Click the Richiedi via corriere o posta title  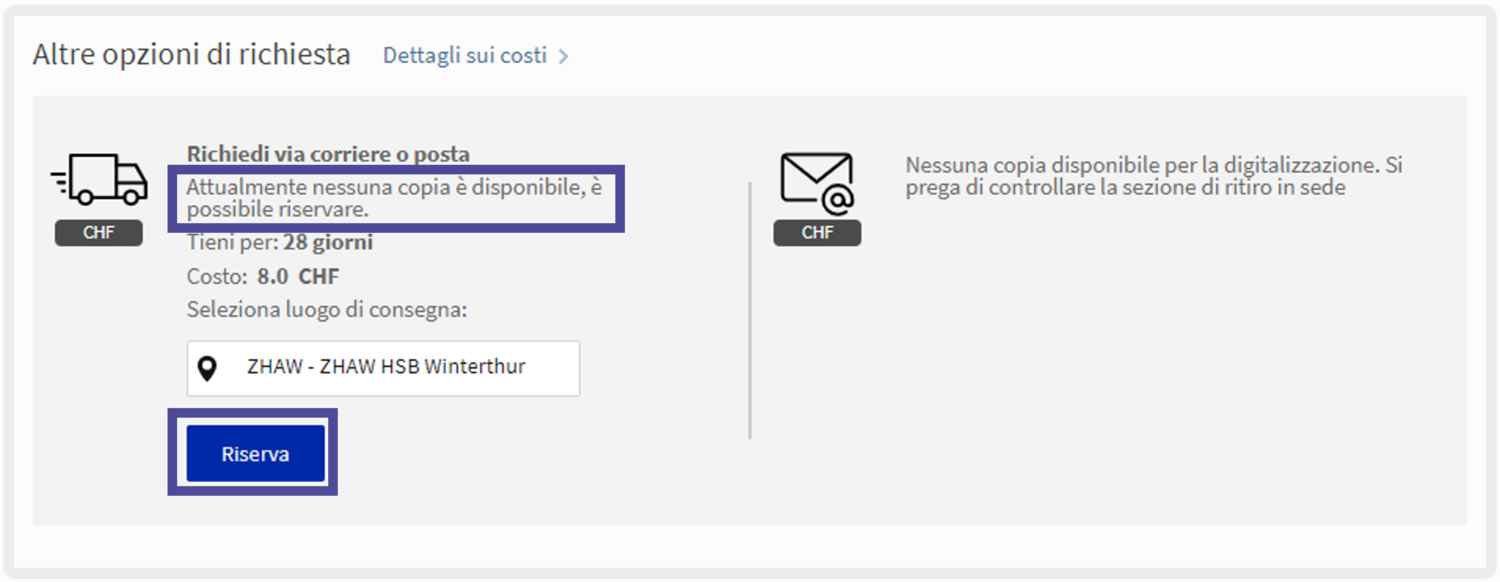(328, 154)
